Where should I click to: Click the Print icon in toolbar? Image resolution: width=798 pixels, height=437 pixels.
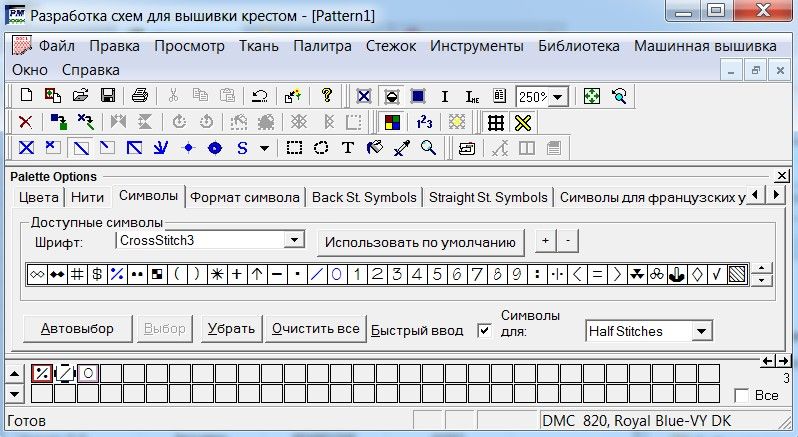(139, 96)
